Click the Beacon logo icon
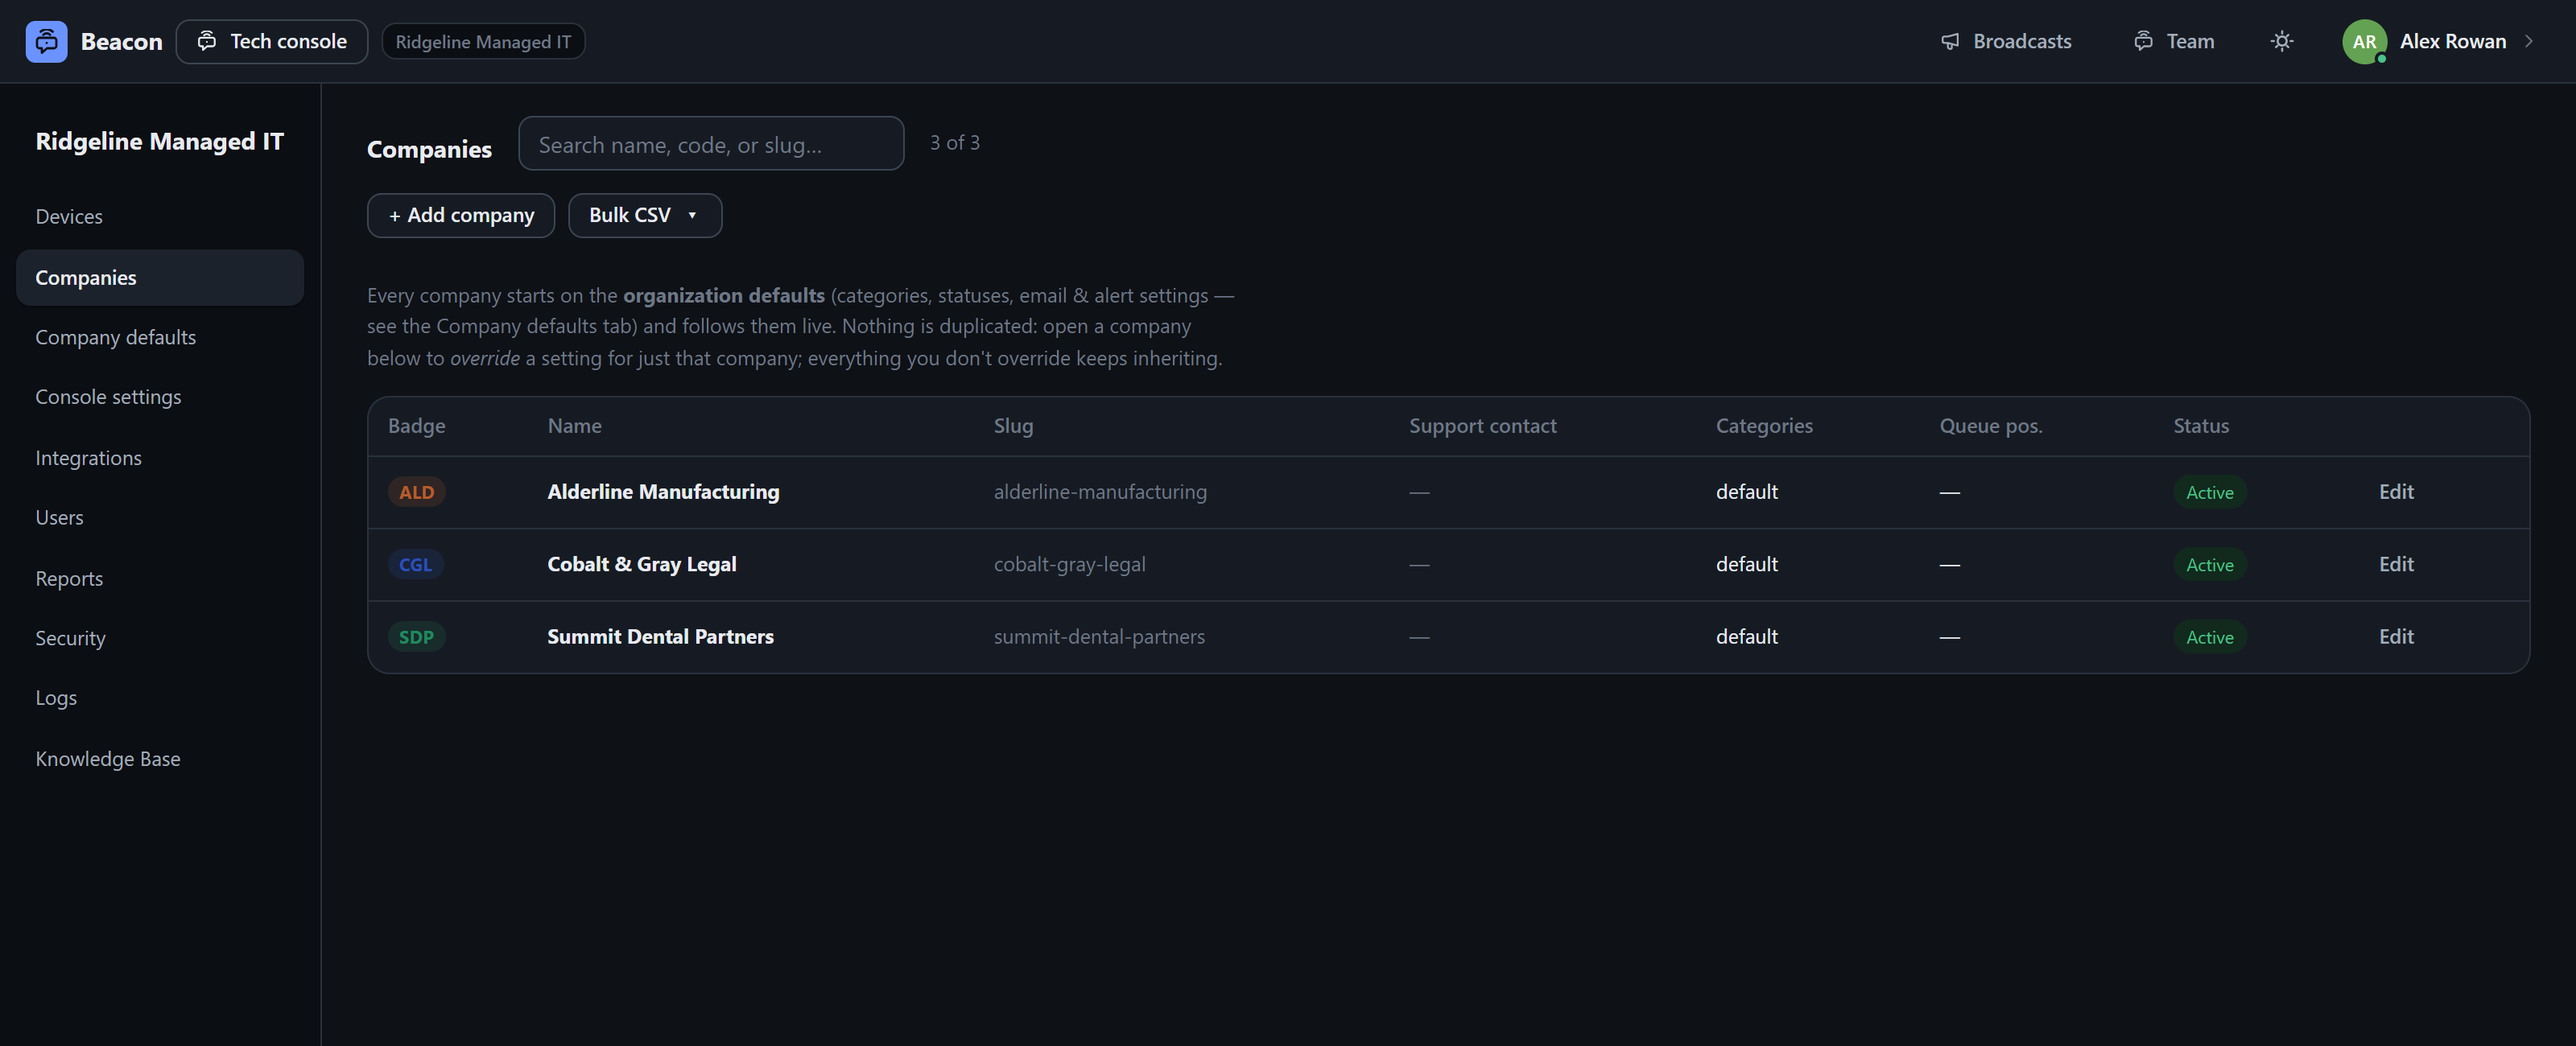Screen dimensions: 2576x1046 [x=46, y=41]
